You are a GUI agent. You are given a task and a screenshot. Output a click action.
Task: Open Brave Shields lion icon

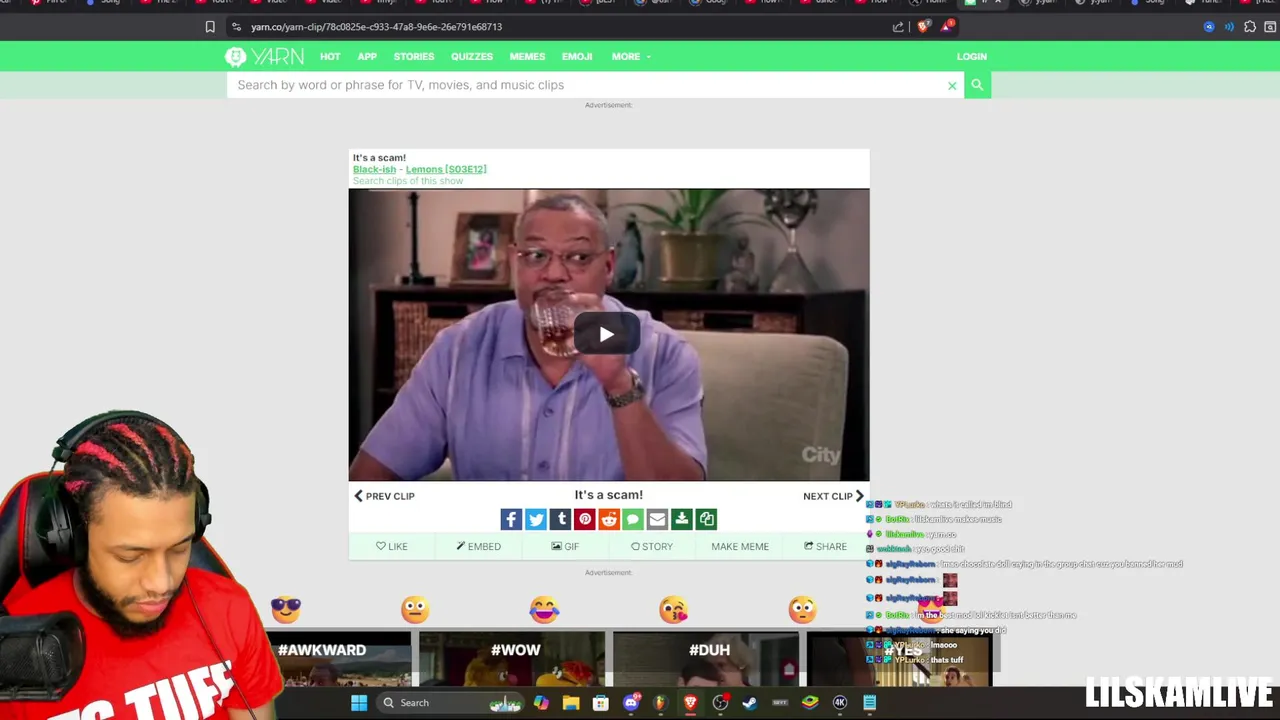click(x=922, y=27)
